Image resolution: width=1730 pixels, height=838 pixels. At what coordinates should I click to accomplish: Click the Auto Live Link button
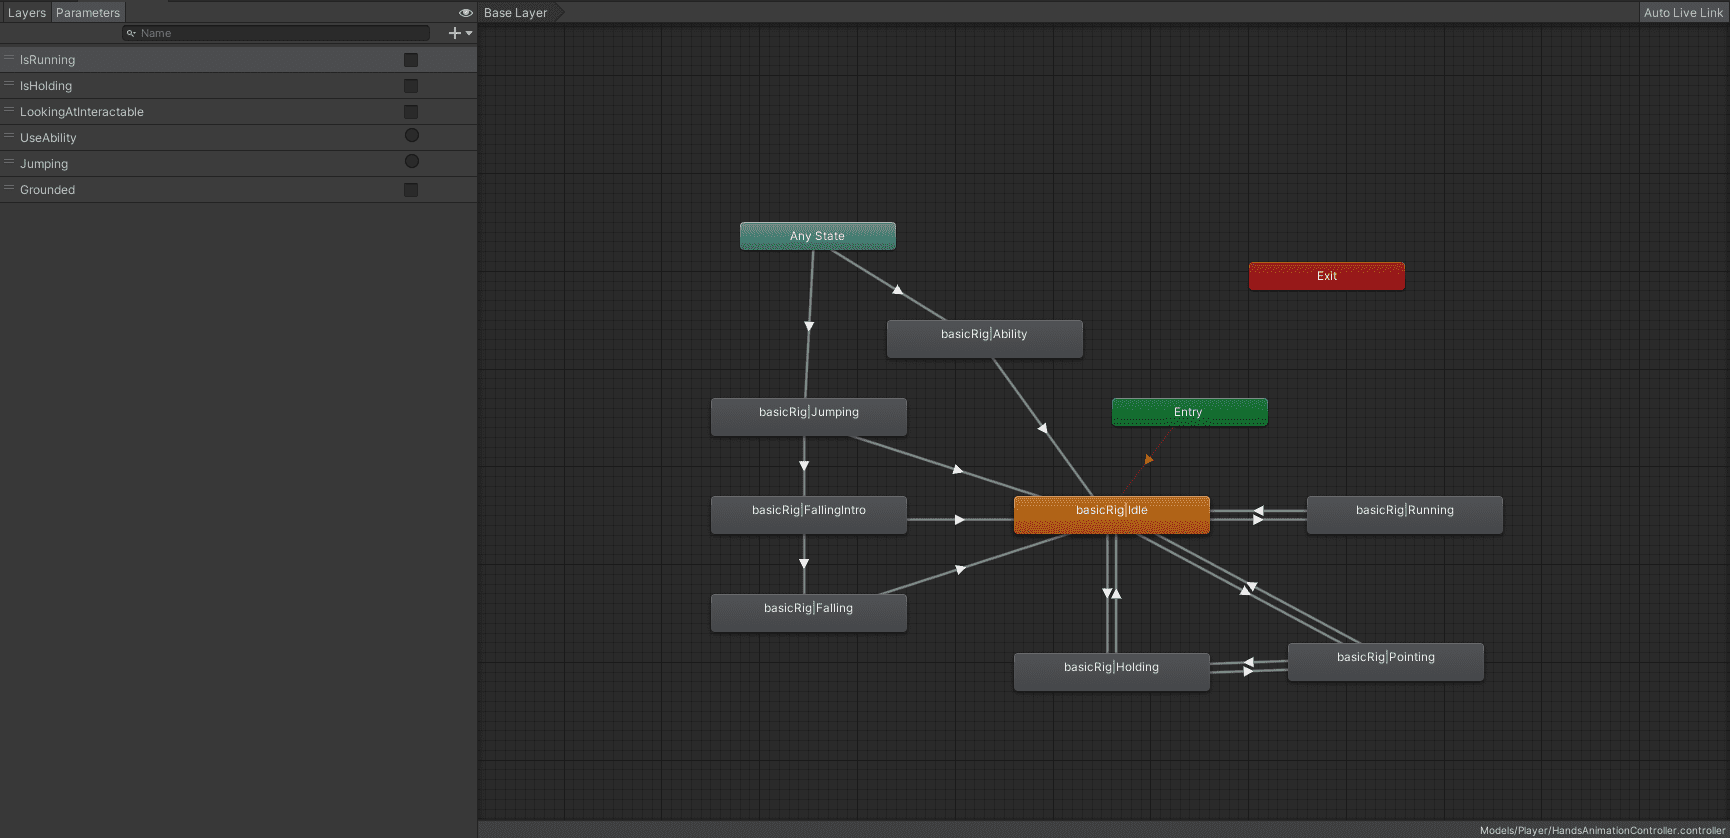1683,13
